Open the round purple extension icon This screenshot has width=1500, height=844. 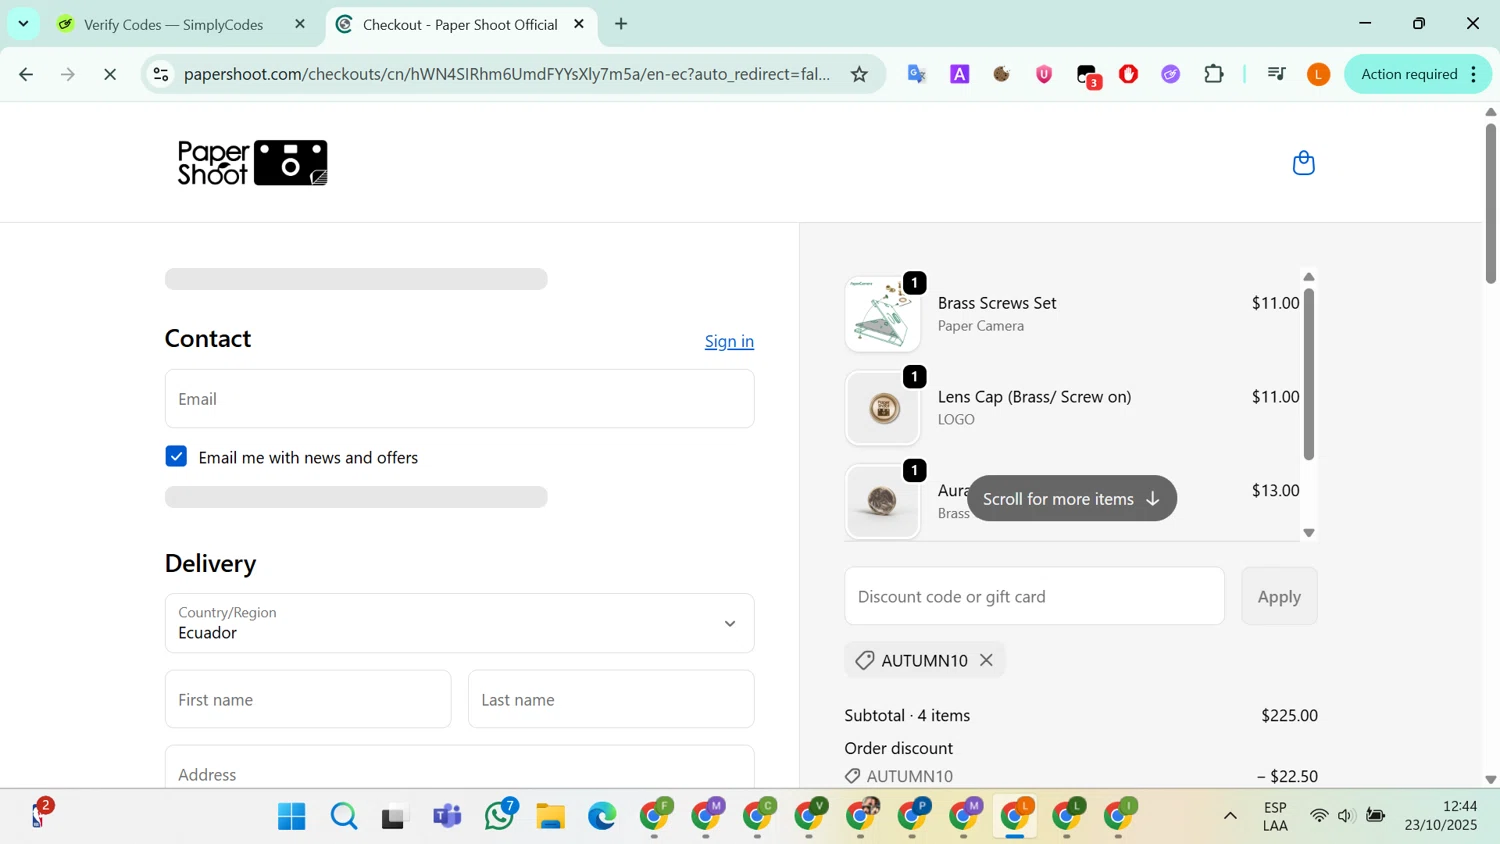[1171, 74]
